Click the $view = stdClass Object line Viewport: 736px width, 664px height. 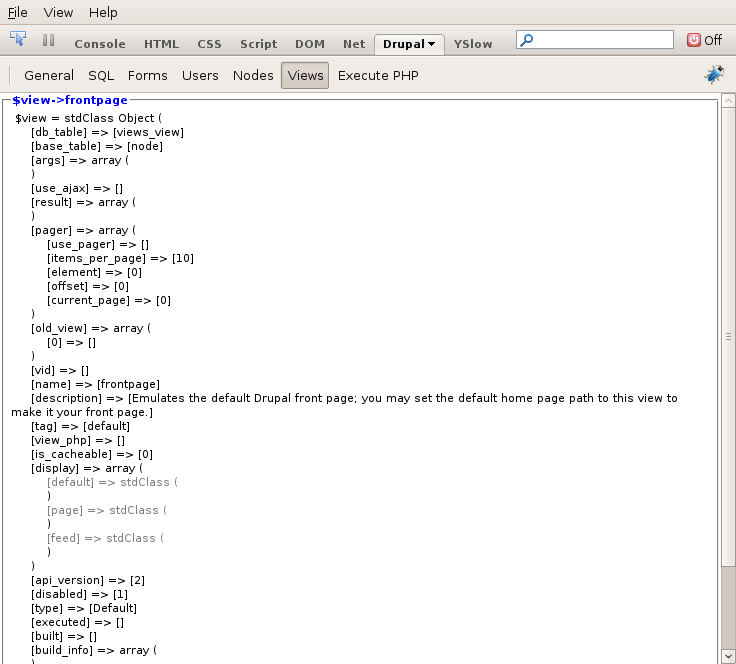[88, 118]
